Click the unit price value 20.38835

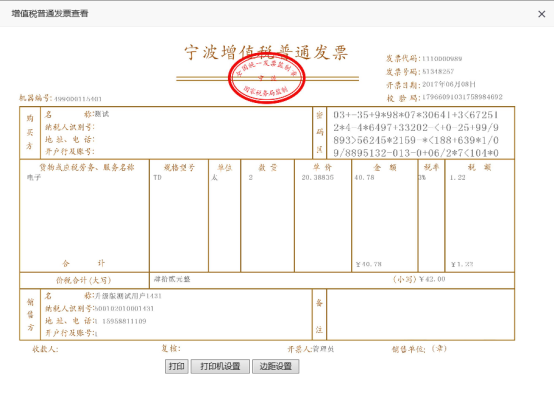tap(318, 178)
